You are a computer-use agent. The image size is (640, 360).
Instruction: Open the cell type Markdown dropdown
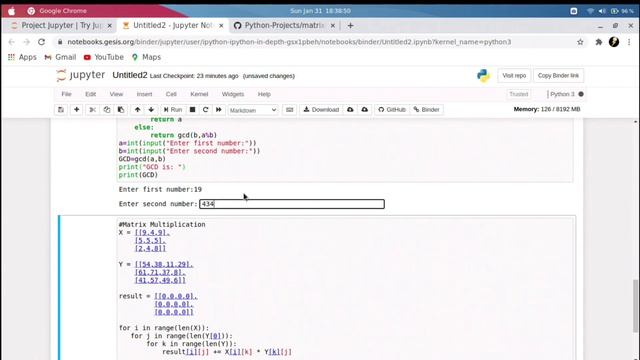coord(253,110)
